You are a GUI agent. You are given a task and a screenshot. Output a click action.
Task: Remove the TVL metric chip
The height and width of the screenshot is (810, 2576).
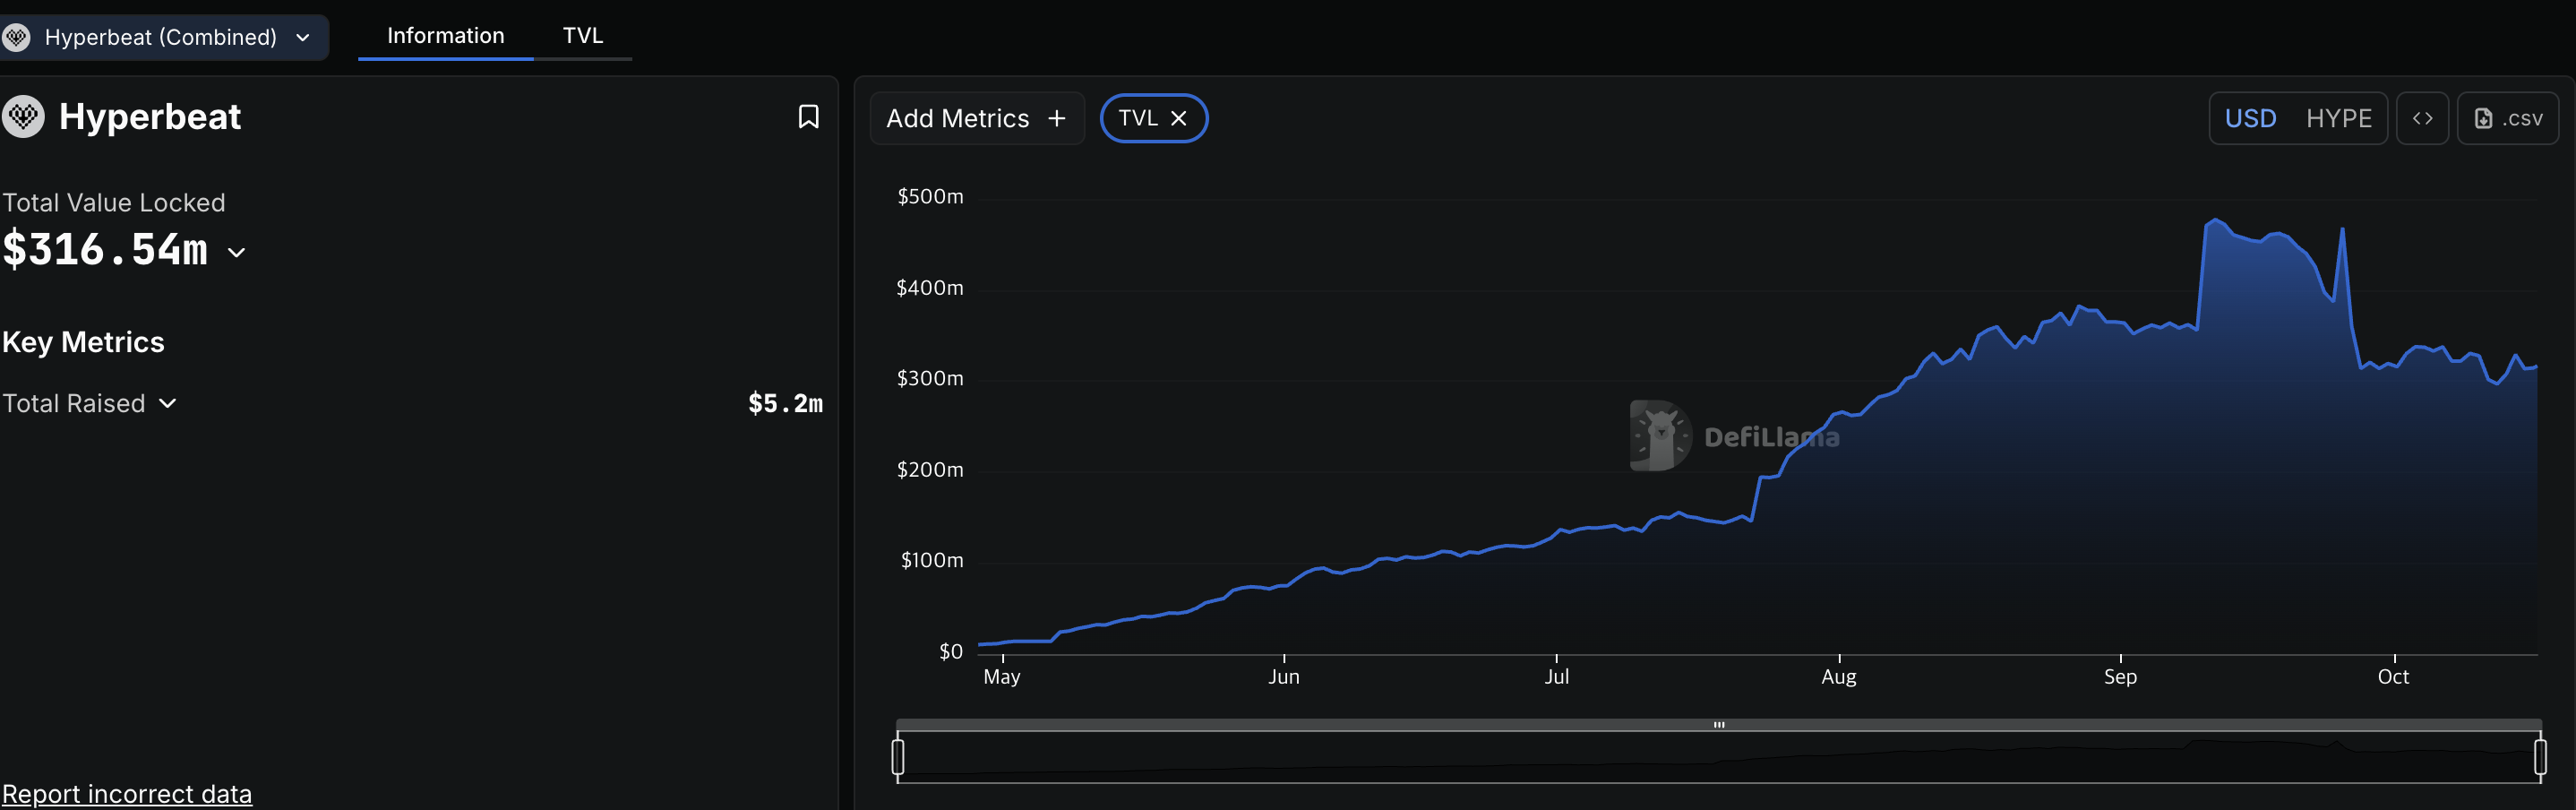(1179, 118)
